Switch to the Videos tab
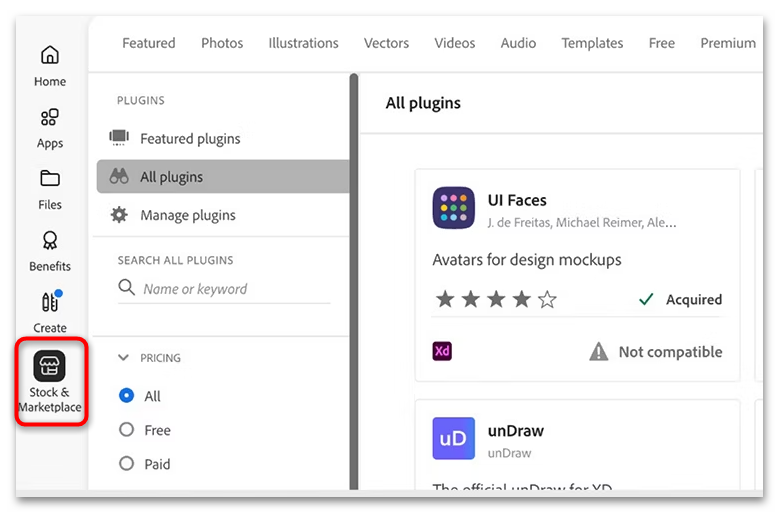Image resolution: width=779 pixels, height=513 pixels. click(x=455, y=43)
